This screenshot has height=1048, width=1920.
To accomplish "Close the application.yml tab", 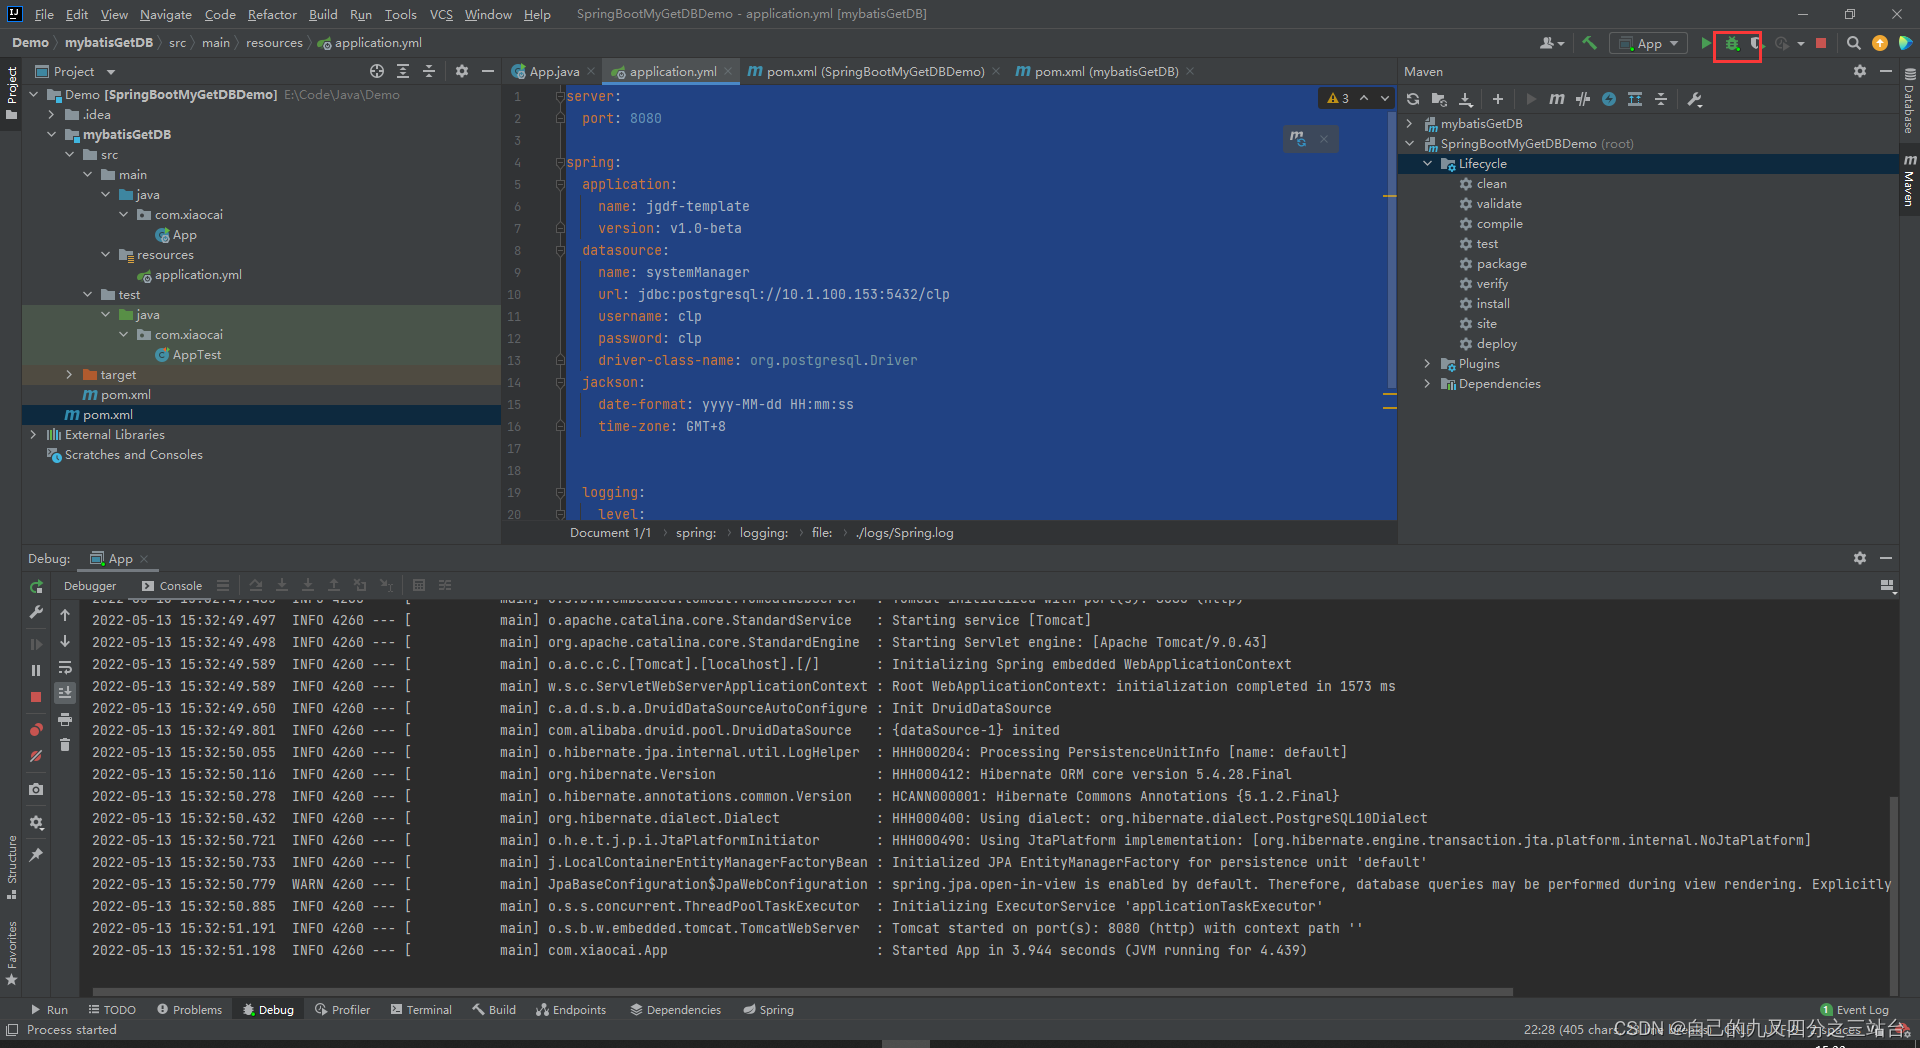I will (x=728, y=71).
